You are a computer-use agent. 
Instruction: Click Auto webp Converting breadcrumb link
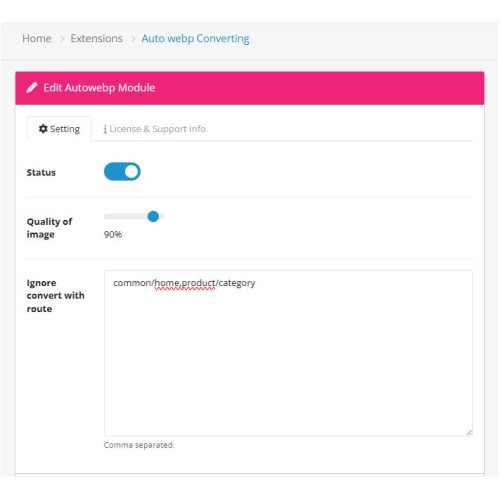(x=195, y=39)
